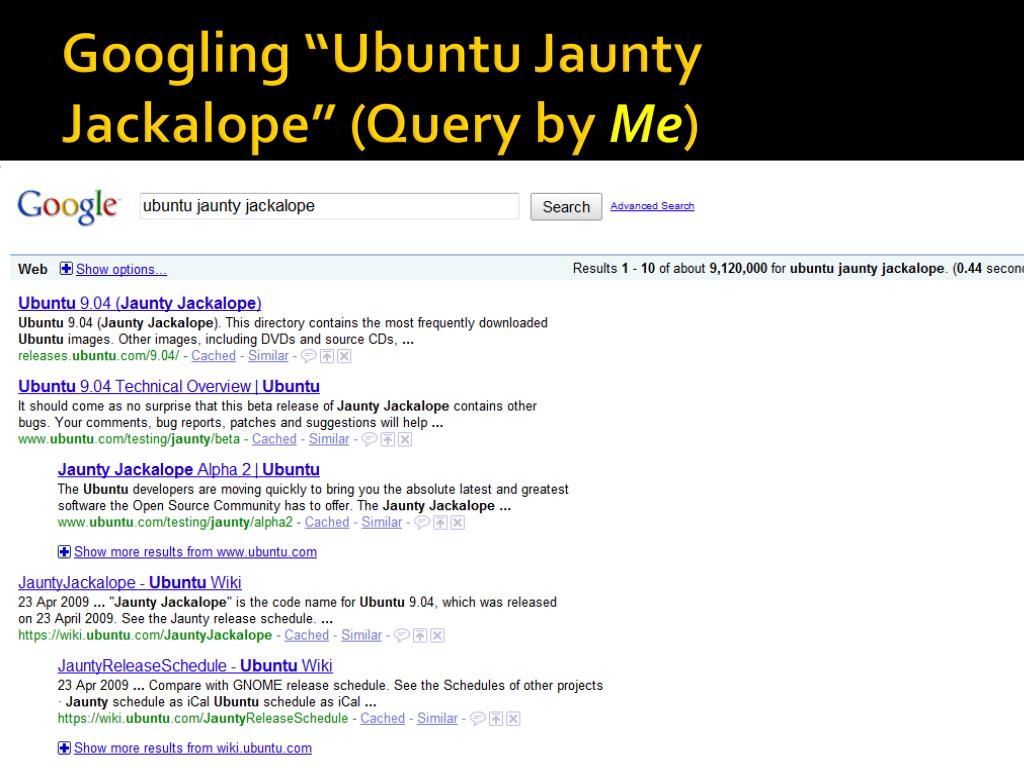Expand more results from wiki.ubuntu.com plus icon
Image resolution: width=1024 pixels, height=768 pixels.
[64, 748]
